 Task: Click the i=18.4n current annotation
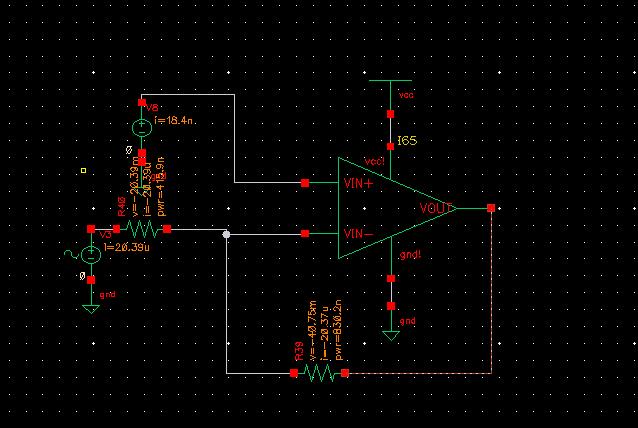pyautogui.click(x=173, y=120)
